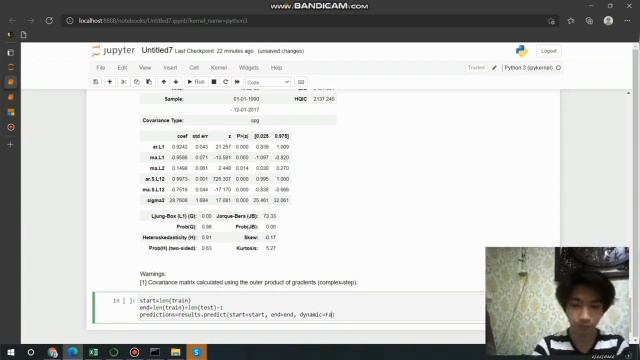Open the sidebar tab actions icon
Image resolution: width=640 pixels, height=360 pixels.
(11, 52)
